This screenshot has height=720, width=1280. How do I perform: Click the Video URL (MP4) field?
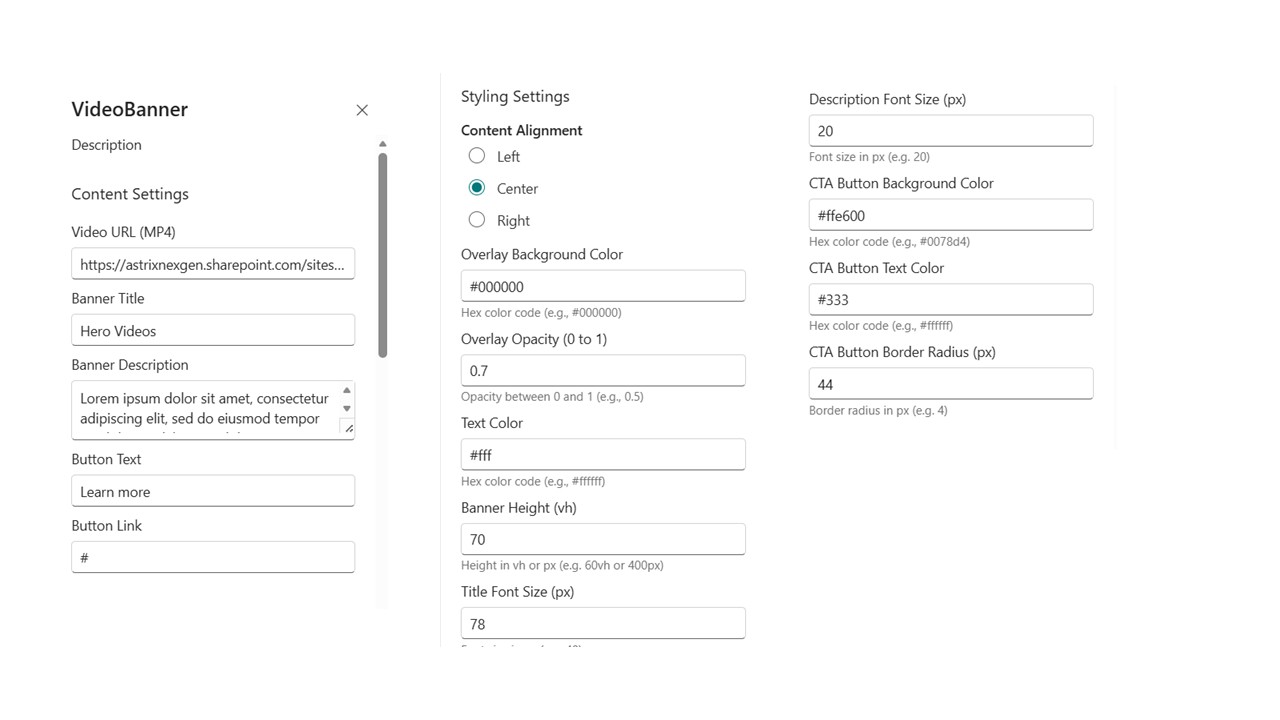point(212,264)
